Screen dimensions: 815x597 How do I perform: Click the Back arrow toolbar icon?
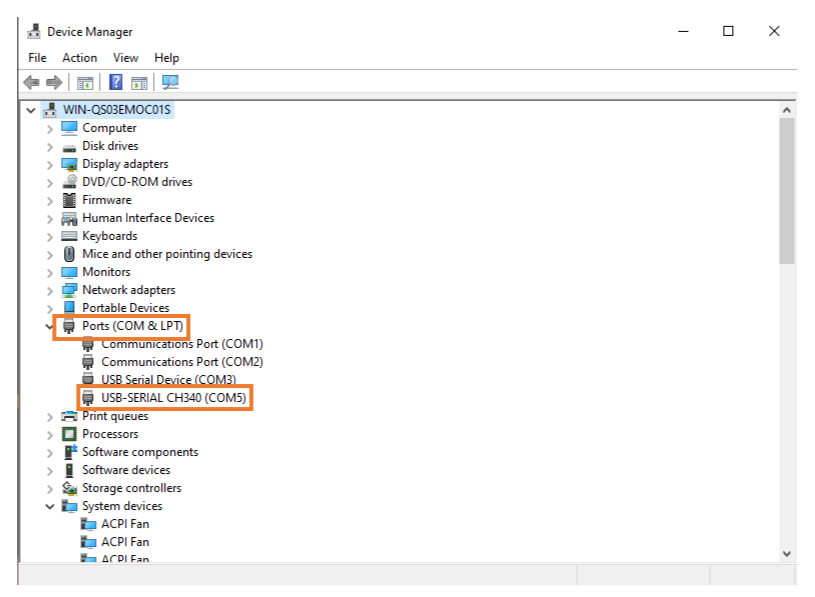coord(32,82)
